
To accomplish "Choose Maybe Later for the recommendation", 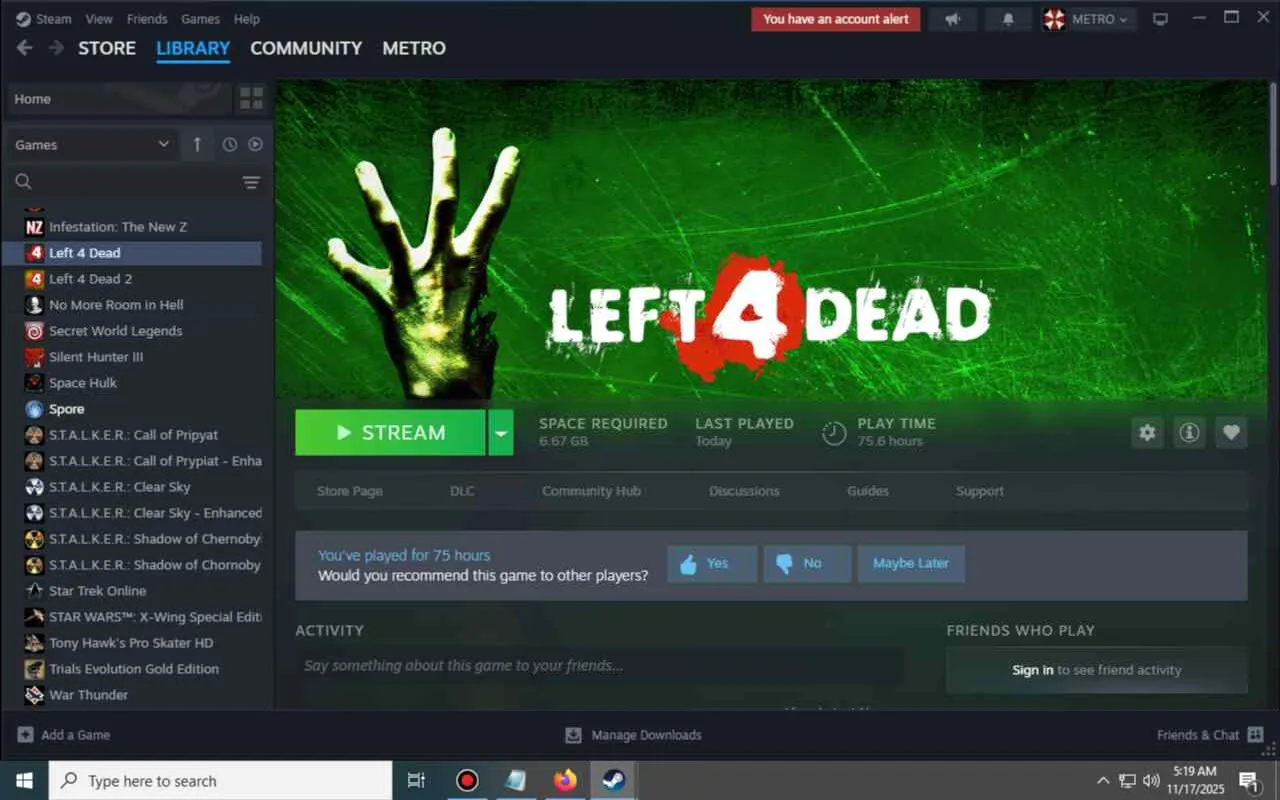I will point(911,564).
